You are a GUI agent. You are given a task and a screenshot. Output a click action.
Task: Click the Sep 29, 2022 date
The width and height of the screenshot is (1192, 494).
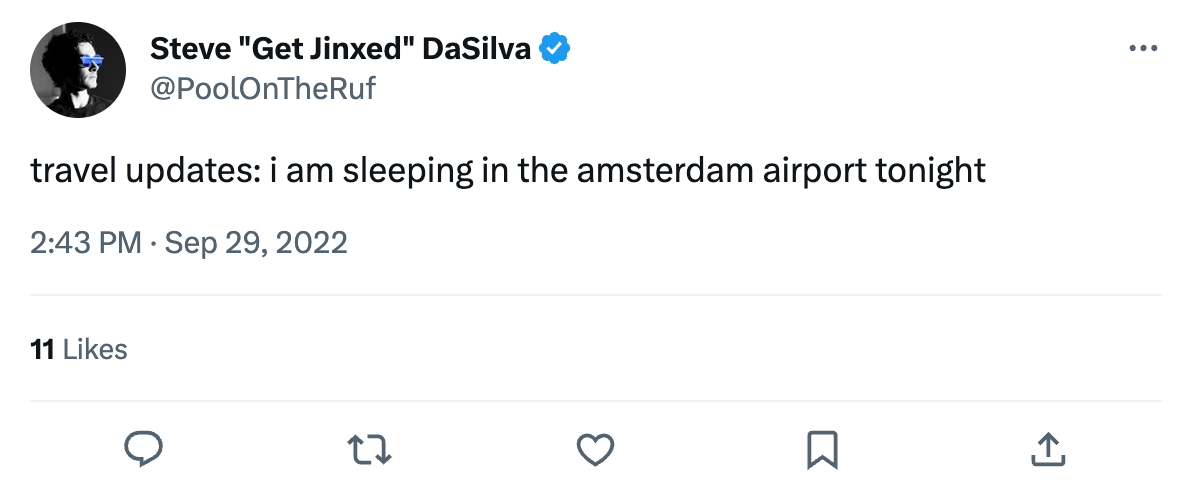click(x=256, y=243)
